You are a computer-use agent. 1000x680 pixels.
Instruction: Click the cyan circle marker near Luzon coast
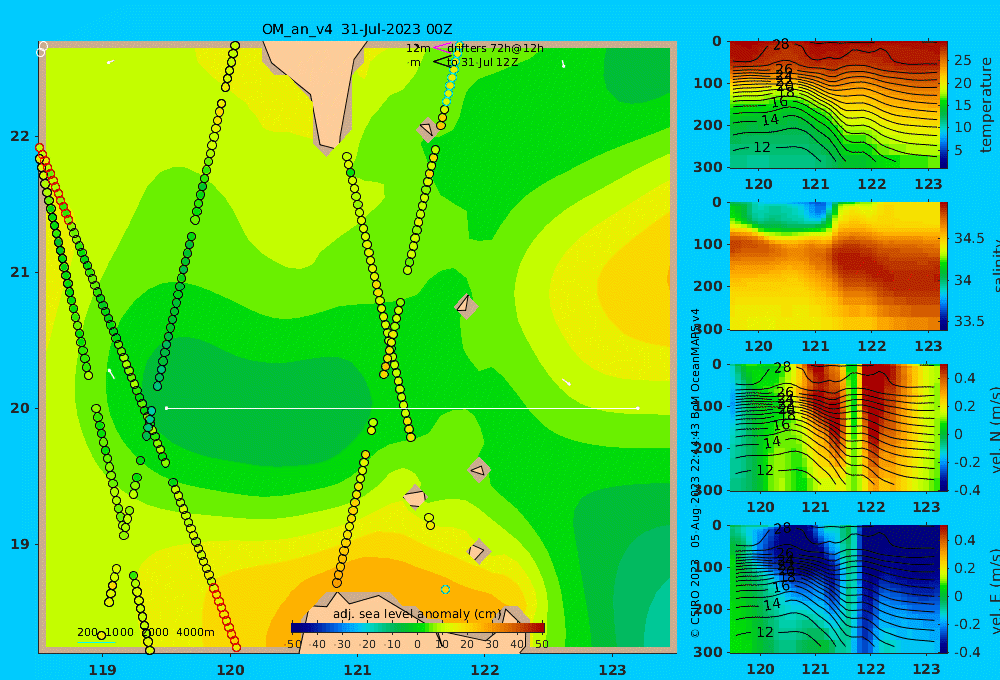pyautogui.click(x=445, y=589)
